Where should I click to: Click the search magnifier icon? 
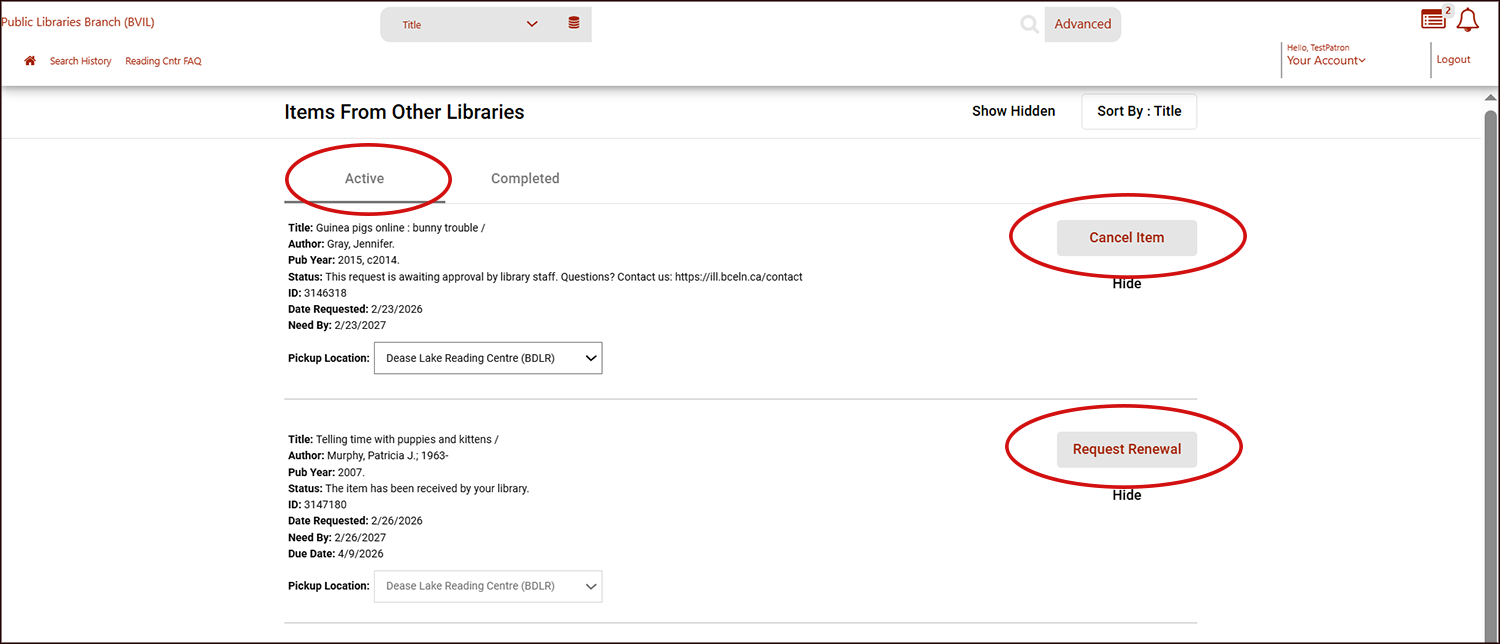tap(1029, 25)
